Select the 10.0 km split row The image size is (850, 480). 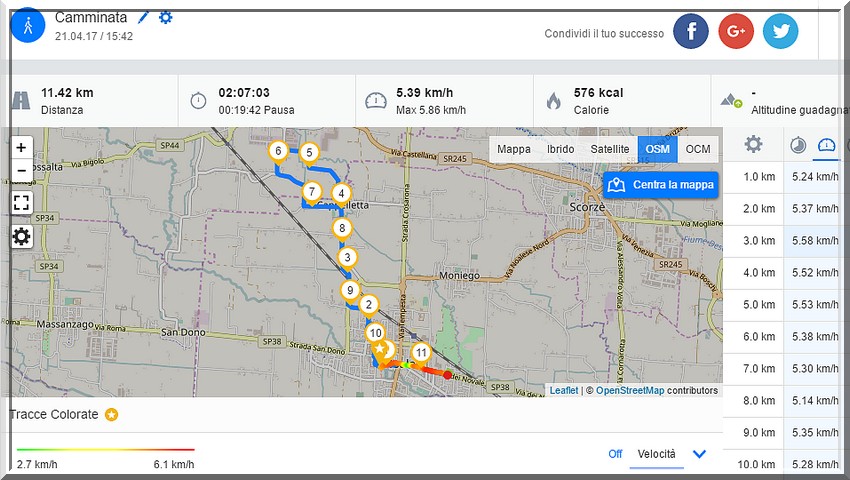[786, 465]
